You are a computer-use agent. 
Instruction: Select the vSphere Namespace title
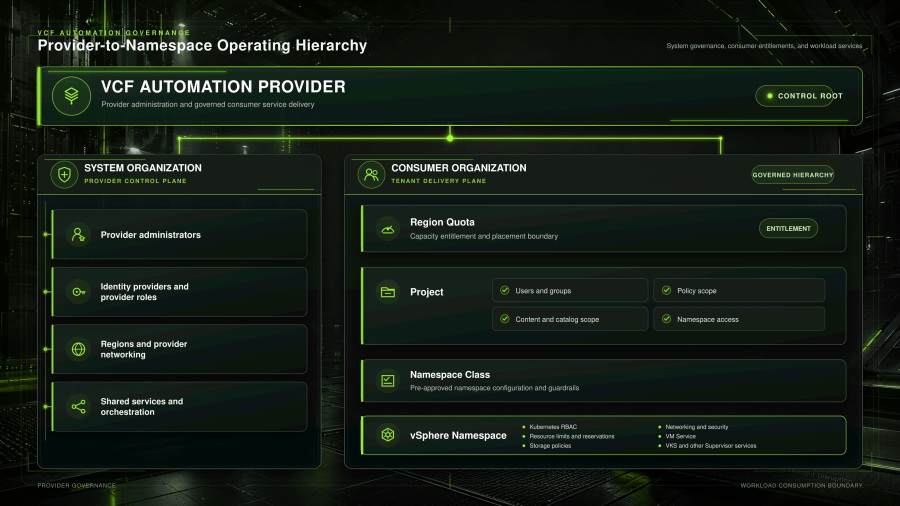[458, 435]
